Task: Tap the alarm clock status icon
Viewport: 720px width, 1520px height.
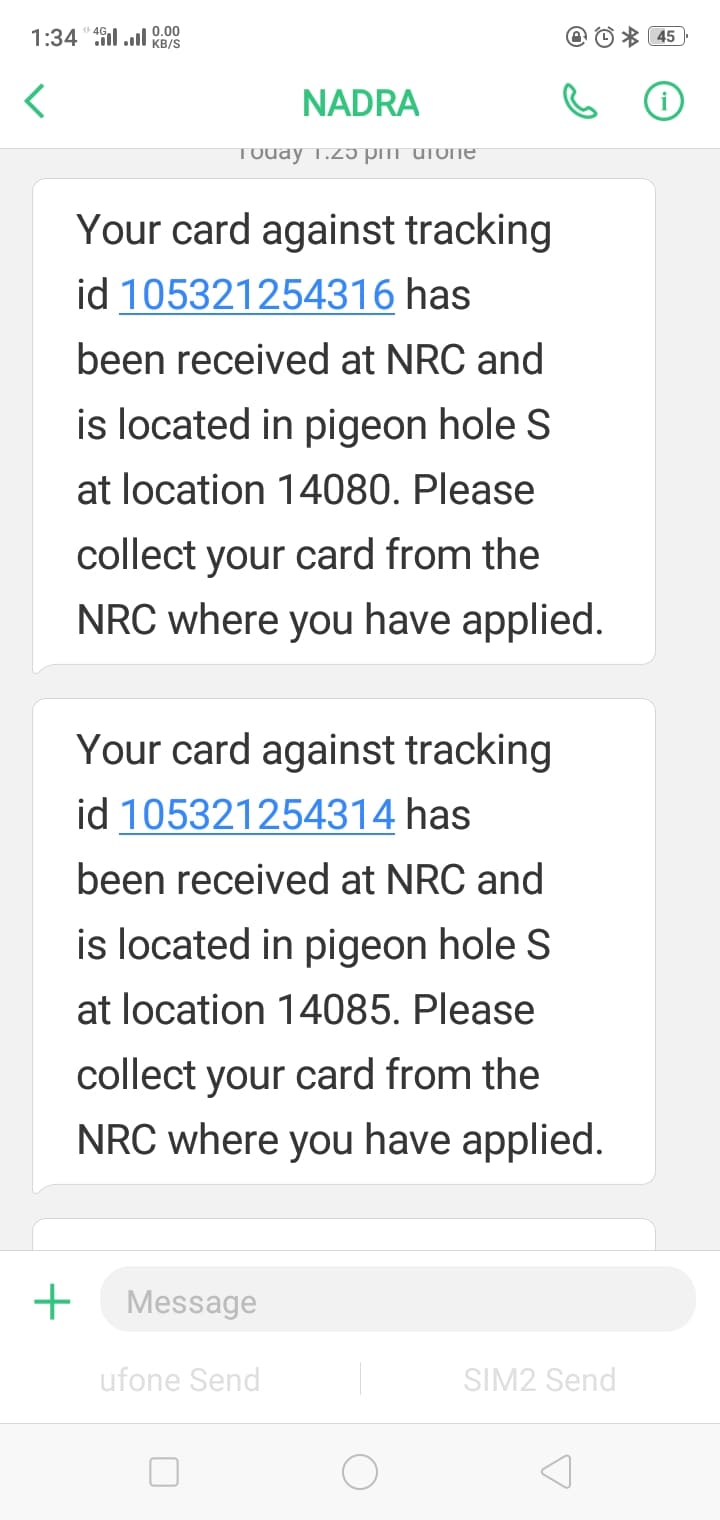Action: click(604, 37)
